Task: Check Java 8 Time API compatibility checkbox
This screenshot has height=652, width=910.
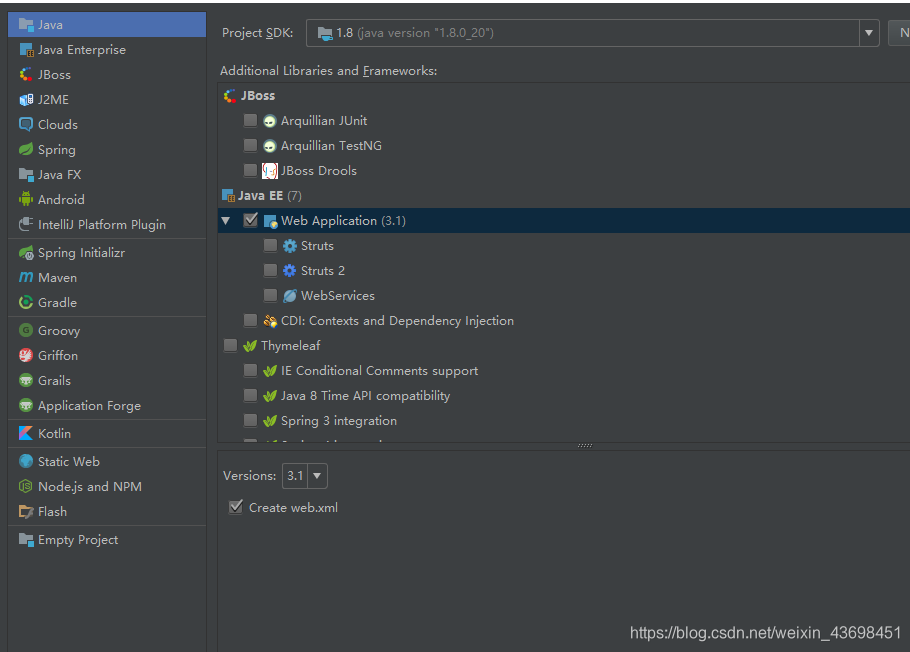Action: pyautogui.click(x=250, y=395)
